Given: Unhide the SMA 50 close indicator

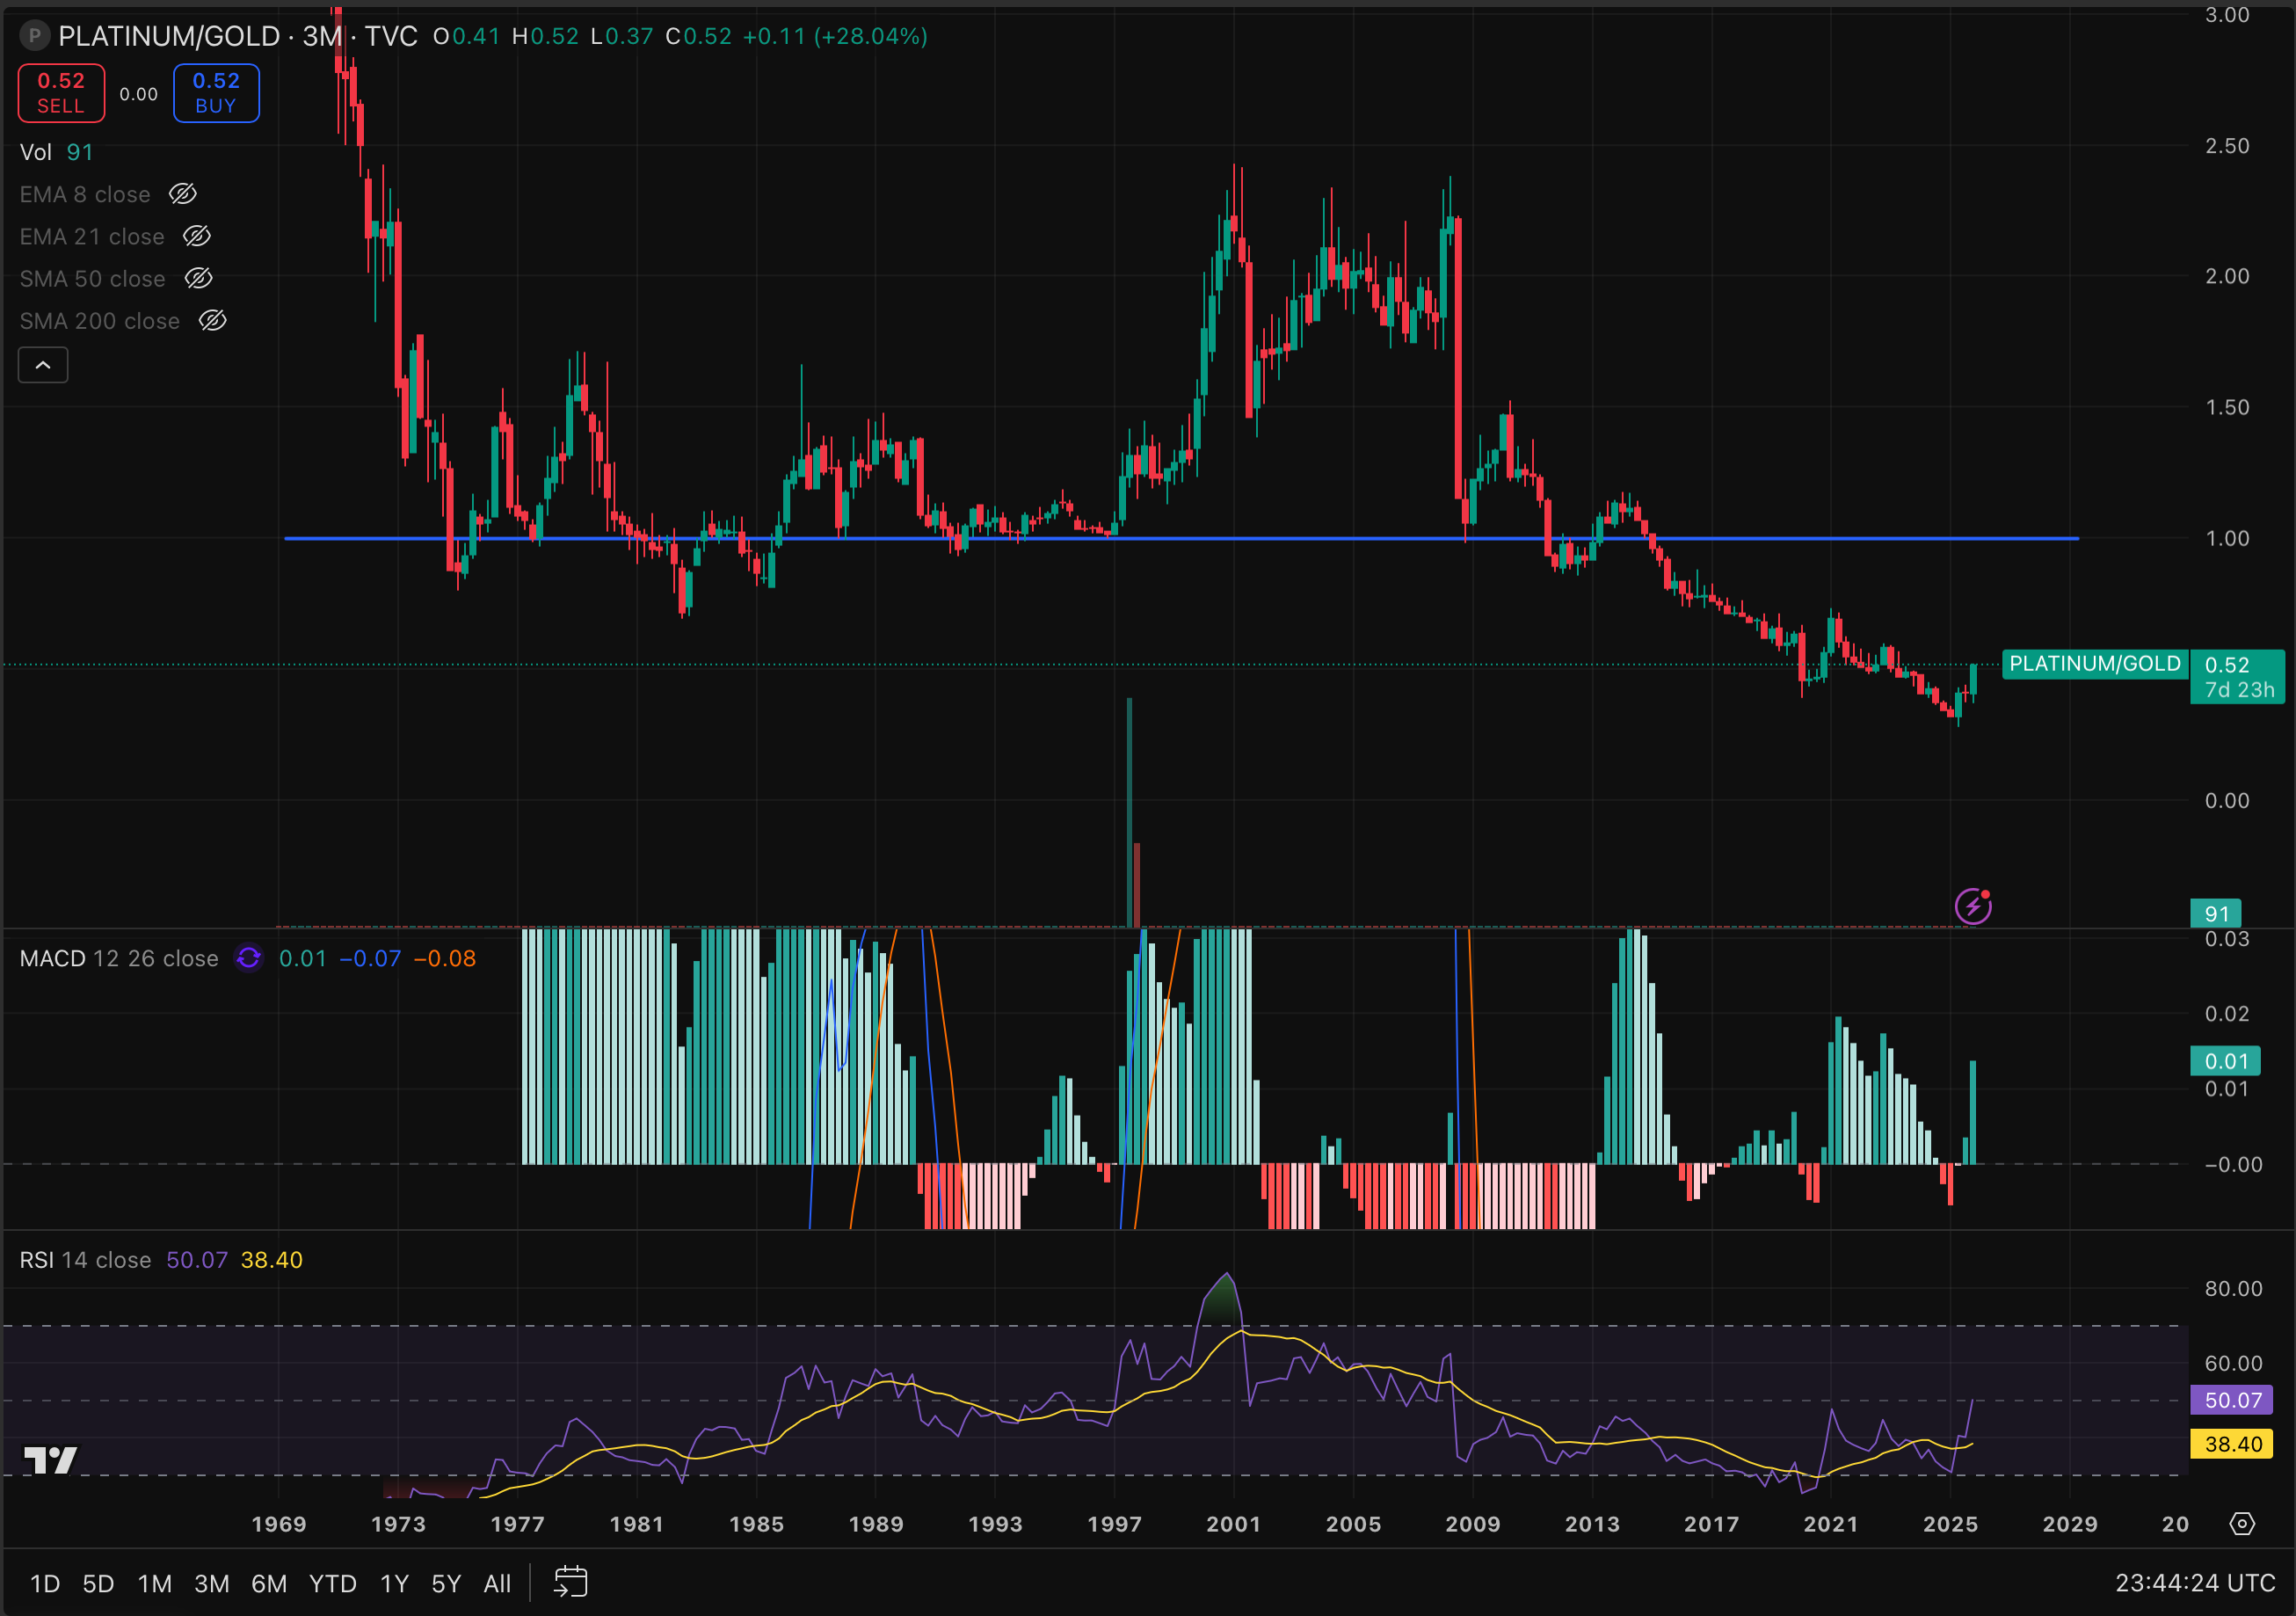Looking at the screenshot, I should 198,278.
